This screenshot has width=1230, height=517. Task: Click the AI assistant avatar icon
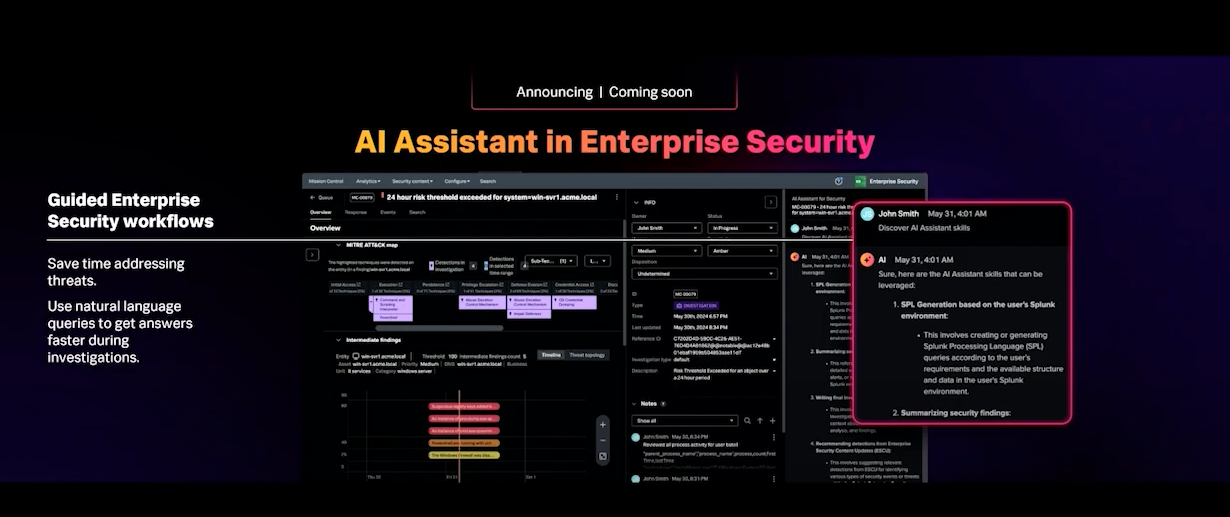click(x=866, y=259)
